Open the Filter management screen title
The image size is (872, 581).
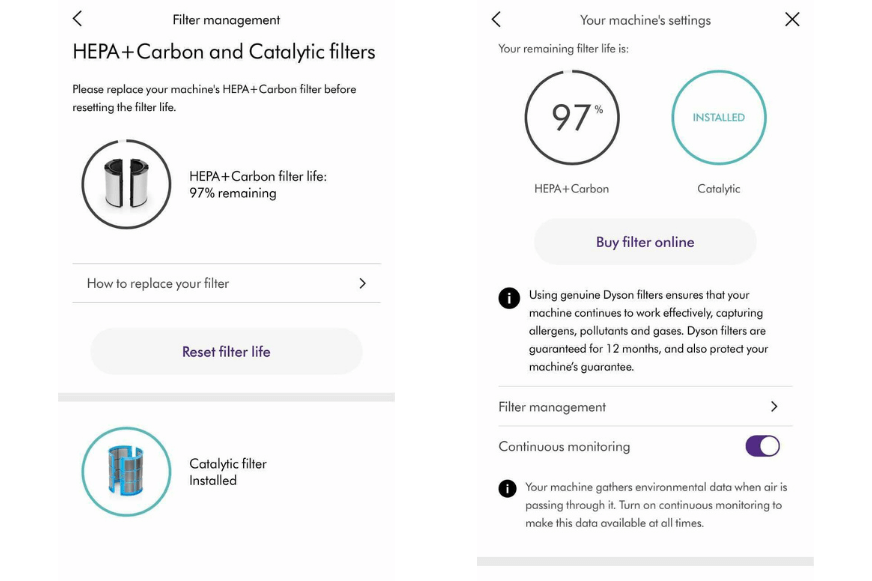pos(225,18)
